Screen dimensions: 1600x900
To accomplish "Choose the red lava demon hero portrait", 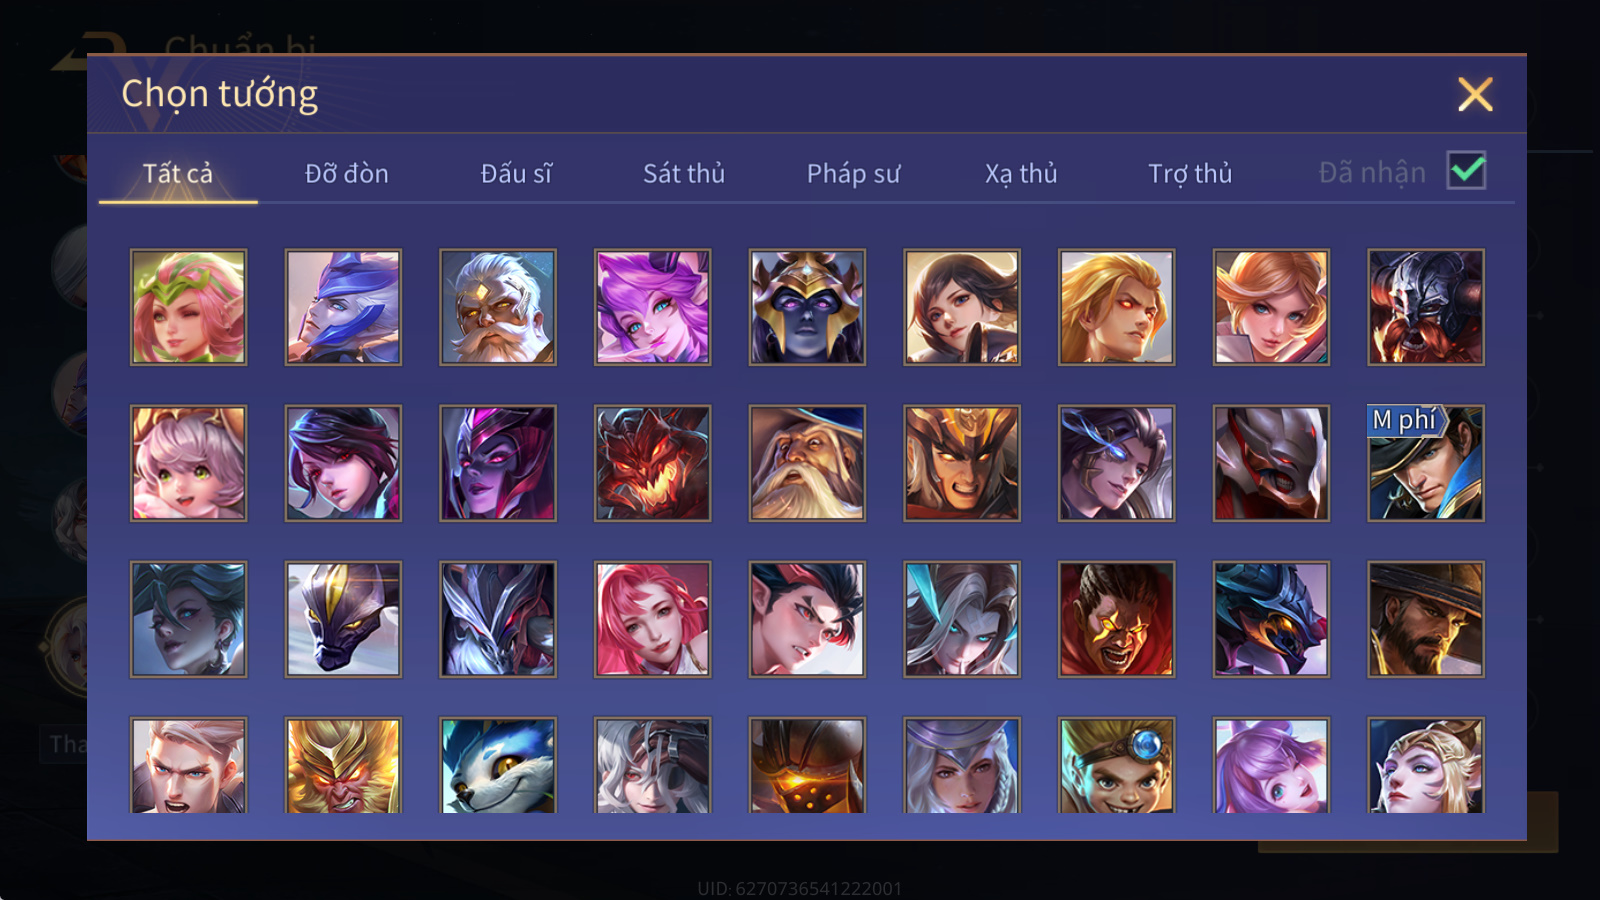I will click(652, 463).
